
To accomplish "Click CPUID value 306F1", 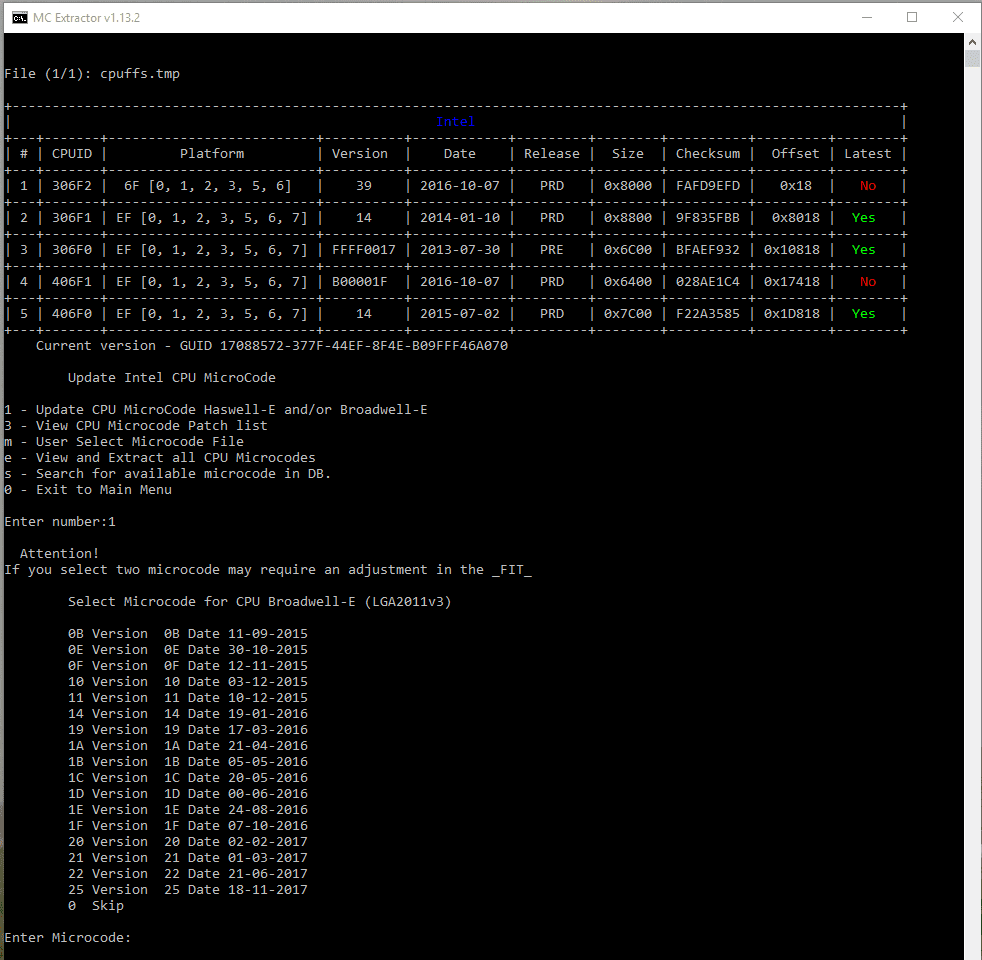I will 72,218.
